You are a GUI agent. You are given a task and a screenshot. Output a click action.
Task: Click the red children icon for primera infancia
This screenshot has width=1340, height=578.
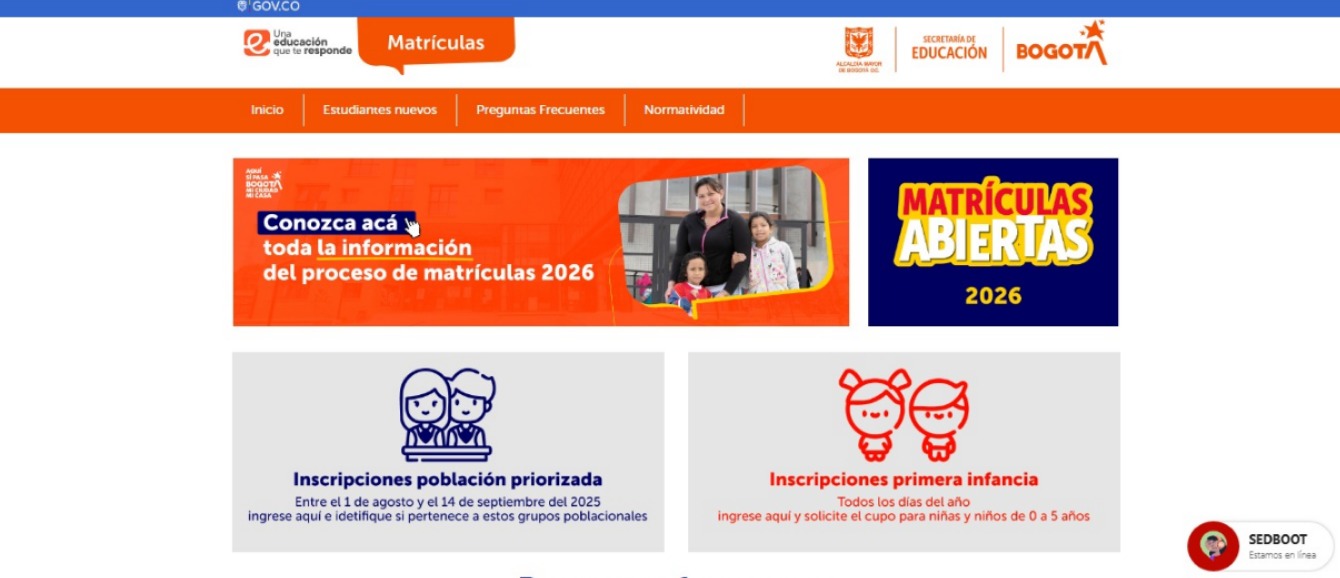coord(904,414)
